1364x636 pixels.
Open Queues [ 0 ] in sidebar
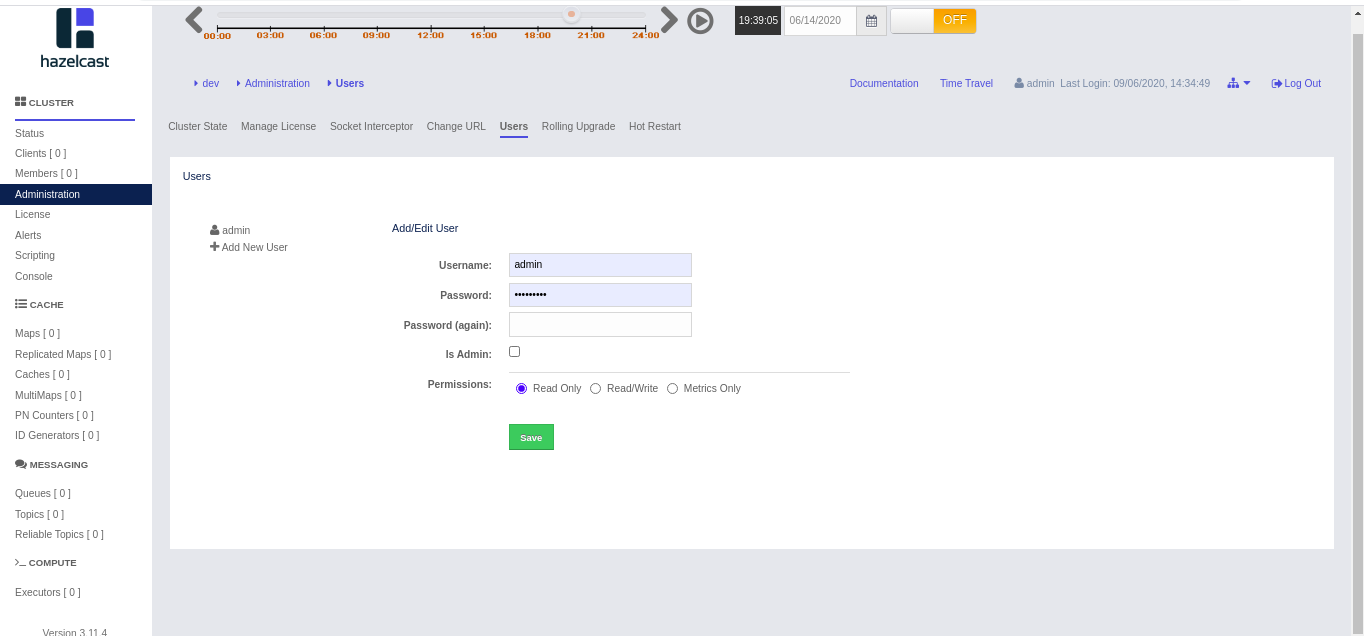pyautogui.click(x=43, y=493)
